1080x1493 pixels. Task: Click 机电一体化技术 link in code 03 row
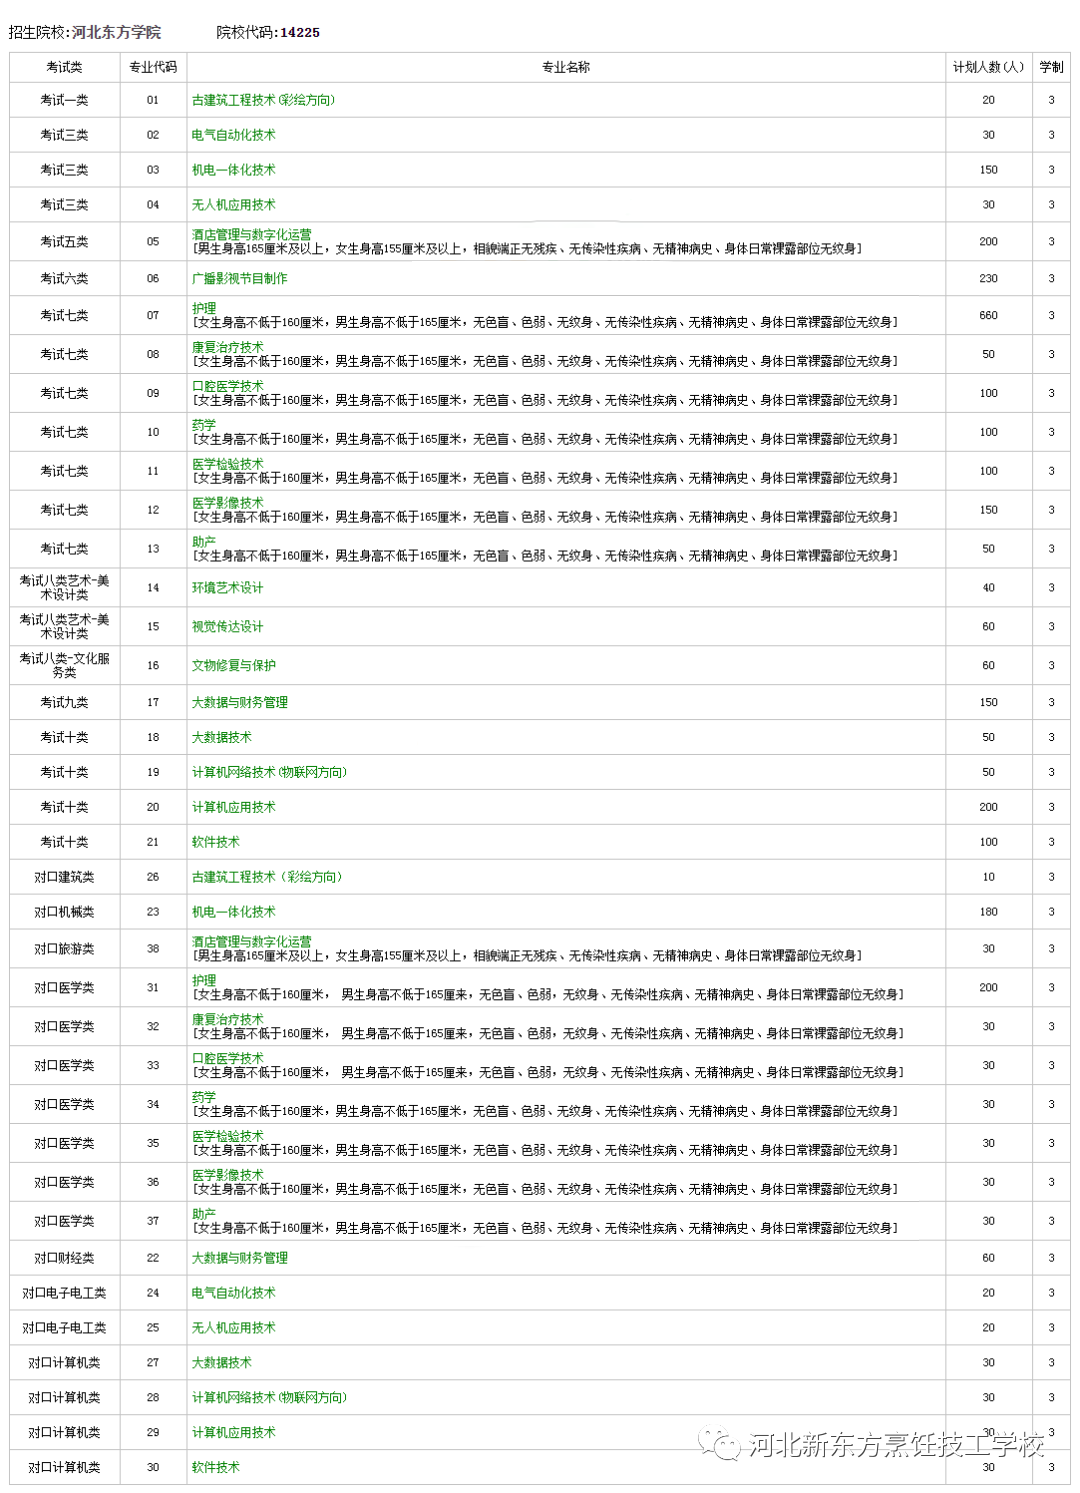coord(233,170)
